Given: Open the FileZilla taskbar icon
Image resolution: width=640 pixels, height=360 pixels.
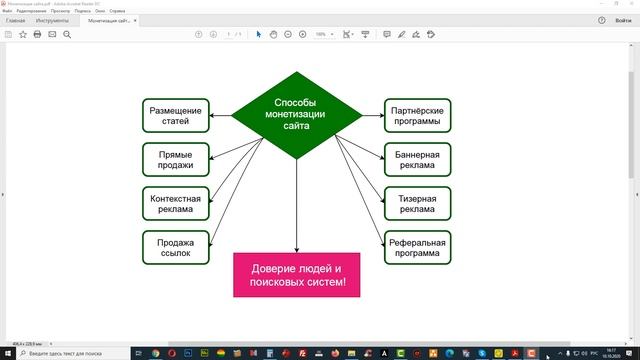Looking at the screenshot, I should (x=302, y=353).
